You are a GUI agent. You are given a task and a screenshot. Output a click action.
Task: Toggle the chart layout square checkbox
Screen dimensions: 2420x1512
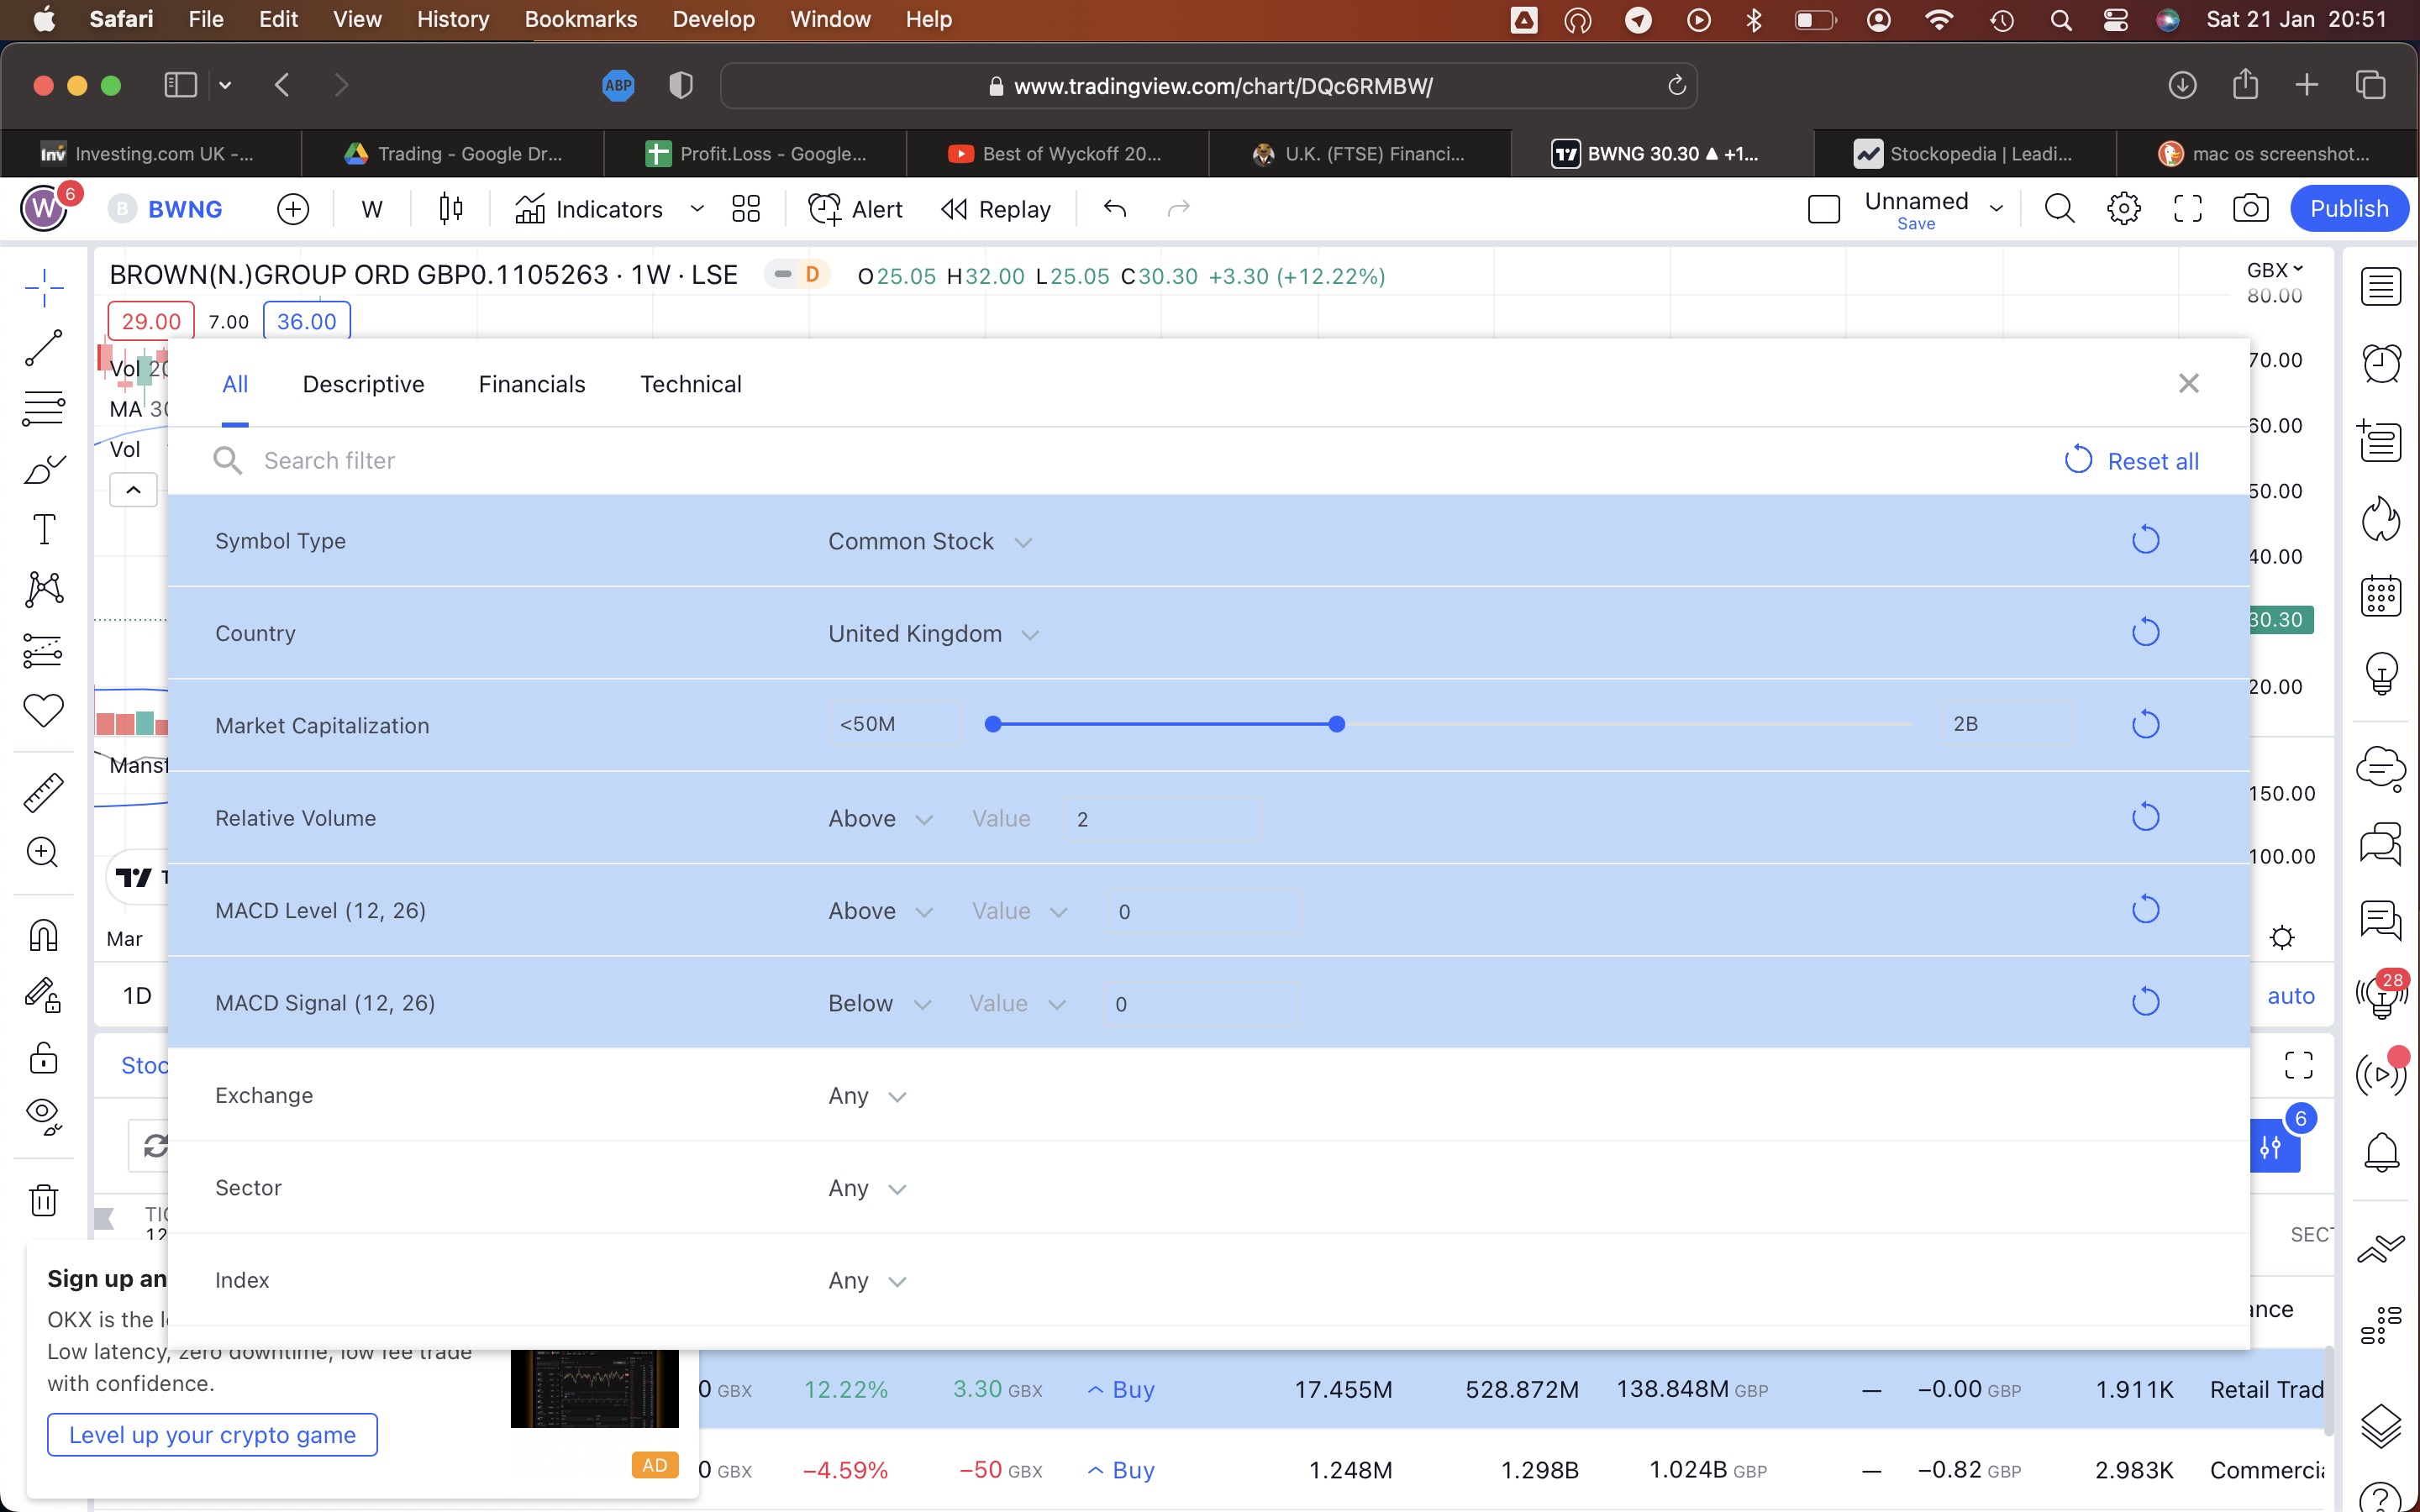tap(1824, 209)
